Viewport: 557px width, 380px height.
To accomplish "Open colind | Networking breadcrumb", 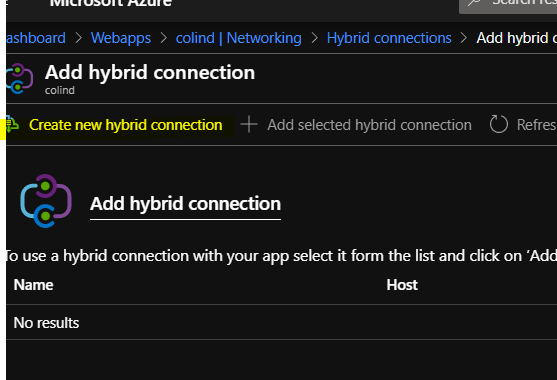I will (238, 38).
